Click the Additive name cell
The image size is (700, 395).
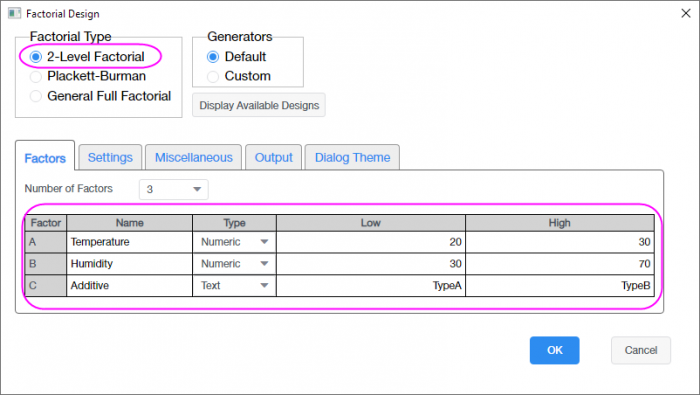click(x=129, y=286)
